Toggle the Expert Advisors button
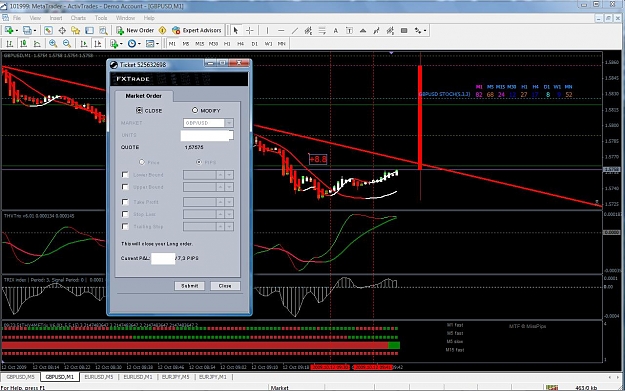Viewport: 625px width, 391px height. click(x=197, y=30)
